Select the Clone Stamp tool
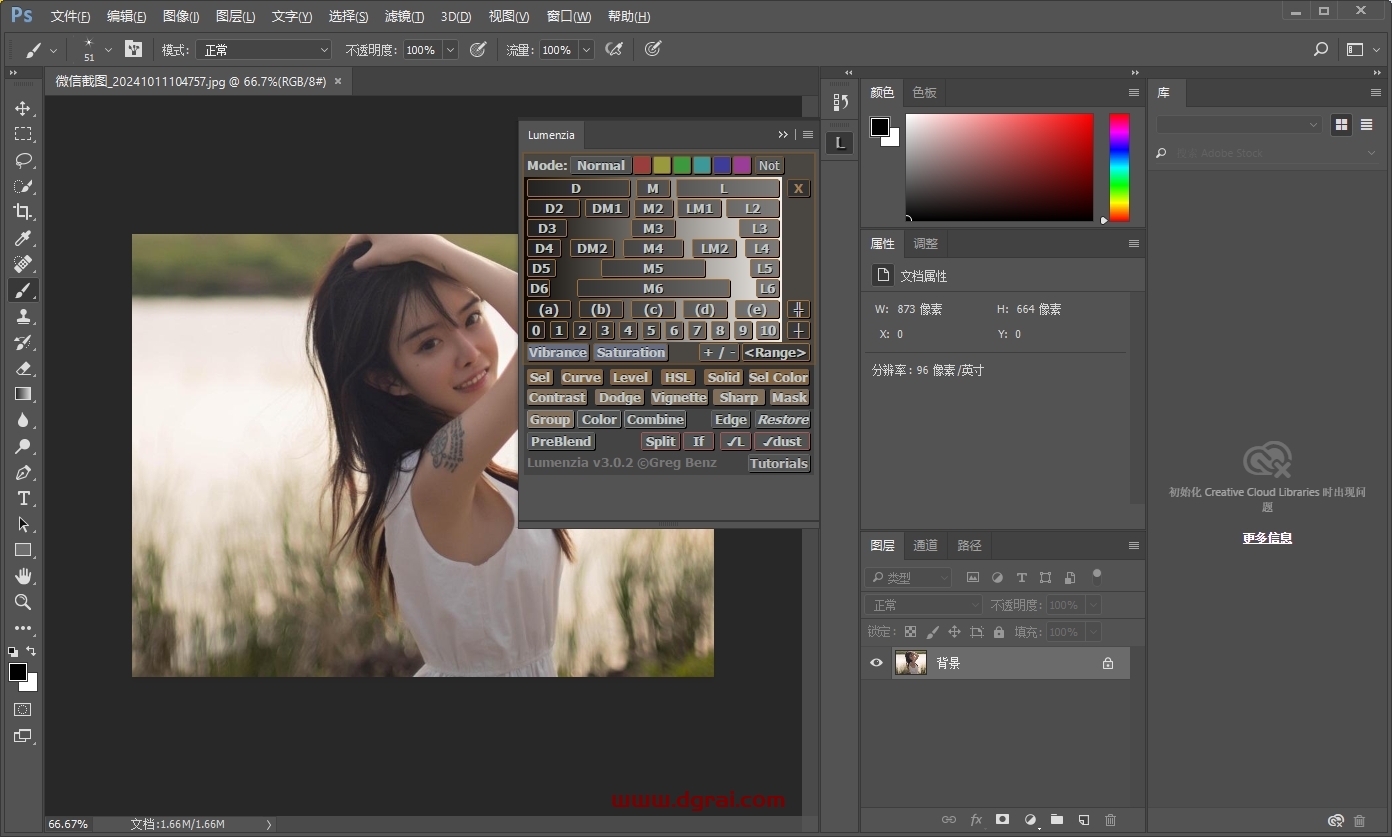 (x=23, y=316)
